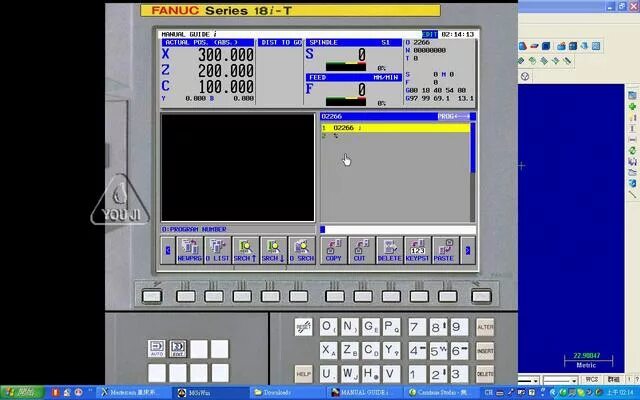Switch to EDIT mode on operator panel

coord(178,349)
